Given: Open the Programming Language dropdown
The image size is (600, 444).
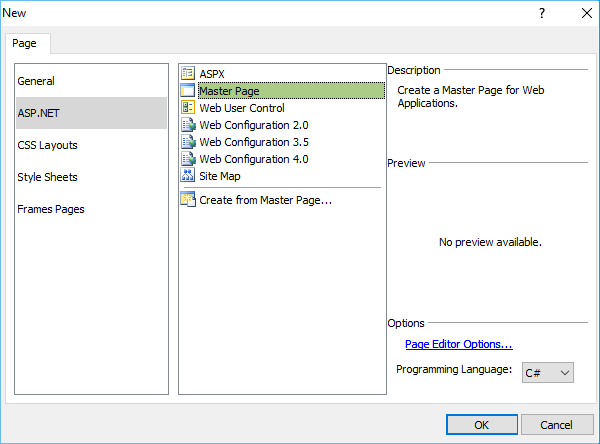Looking at the screenshot, I should click(548, 372).
